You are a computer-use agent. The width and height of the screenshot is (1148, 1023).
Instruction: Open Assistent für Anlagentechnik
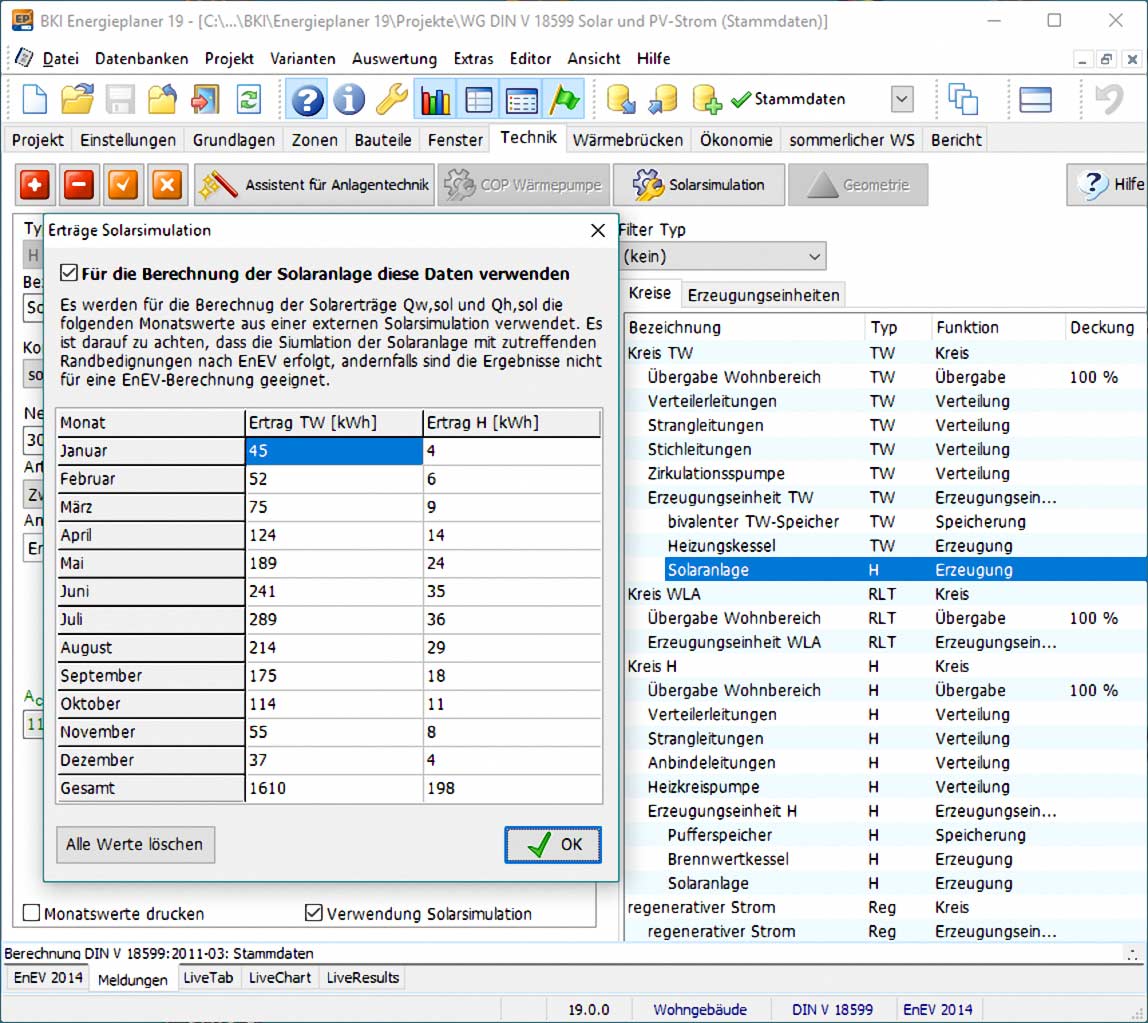(x=314, y=185)
